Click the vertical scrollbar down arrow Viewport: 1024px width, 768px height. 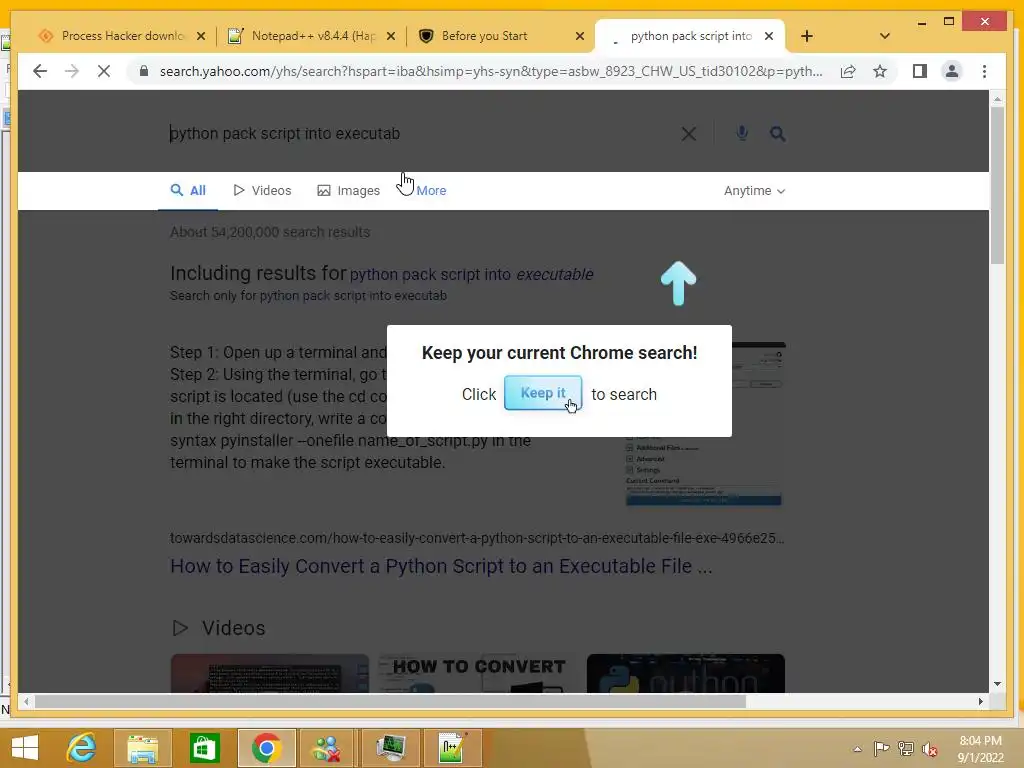(997, 684)
